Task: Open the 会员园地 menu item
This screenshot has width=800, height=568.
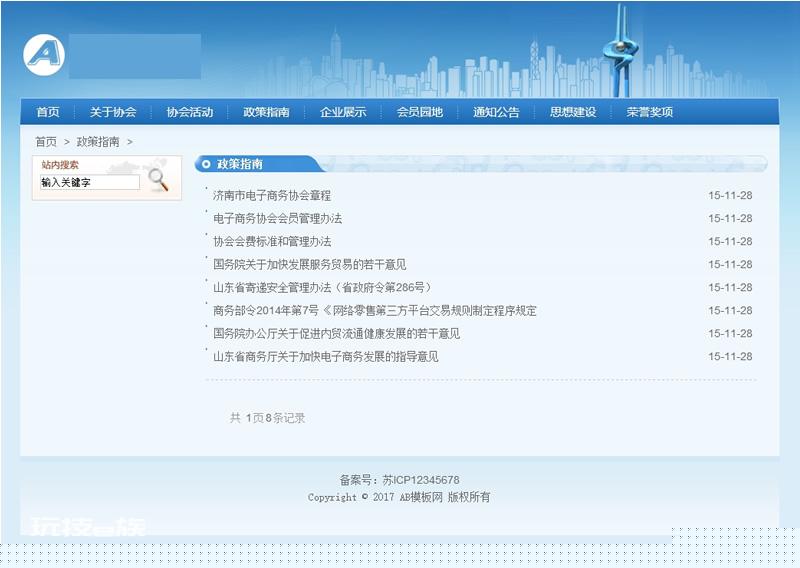Action: [419, 112]
